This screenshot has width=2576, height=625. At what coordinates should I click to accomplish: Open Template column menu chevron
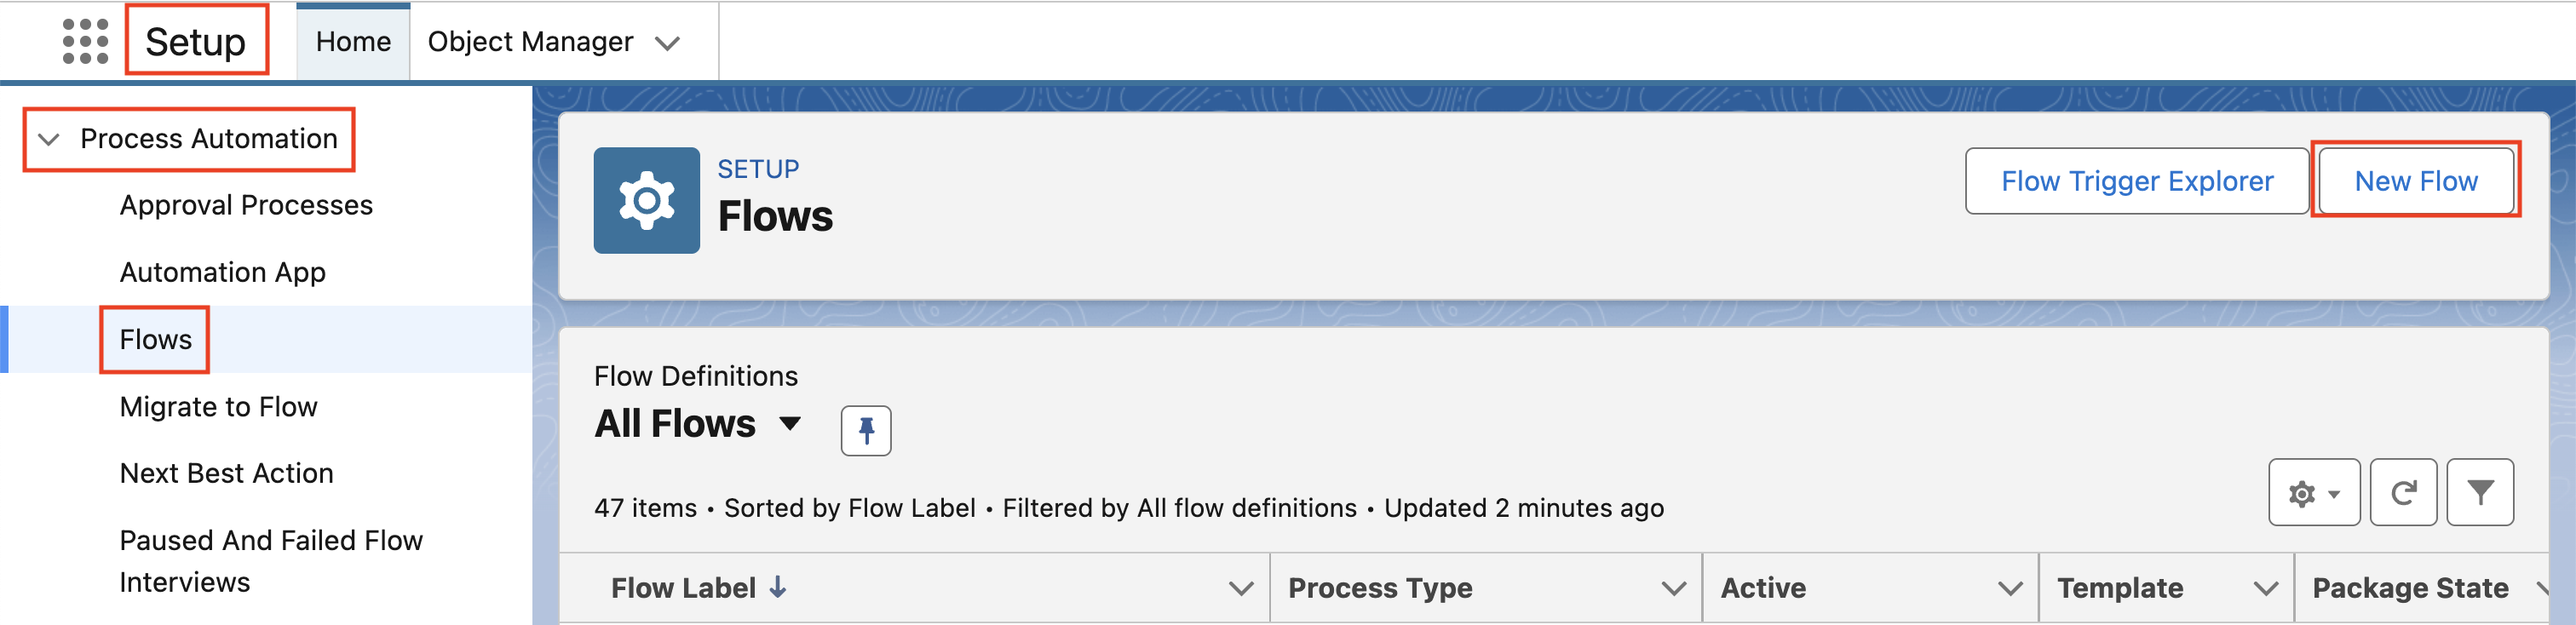(x=2266, y=589)
